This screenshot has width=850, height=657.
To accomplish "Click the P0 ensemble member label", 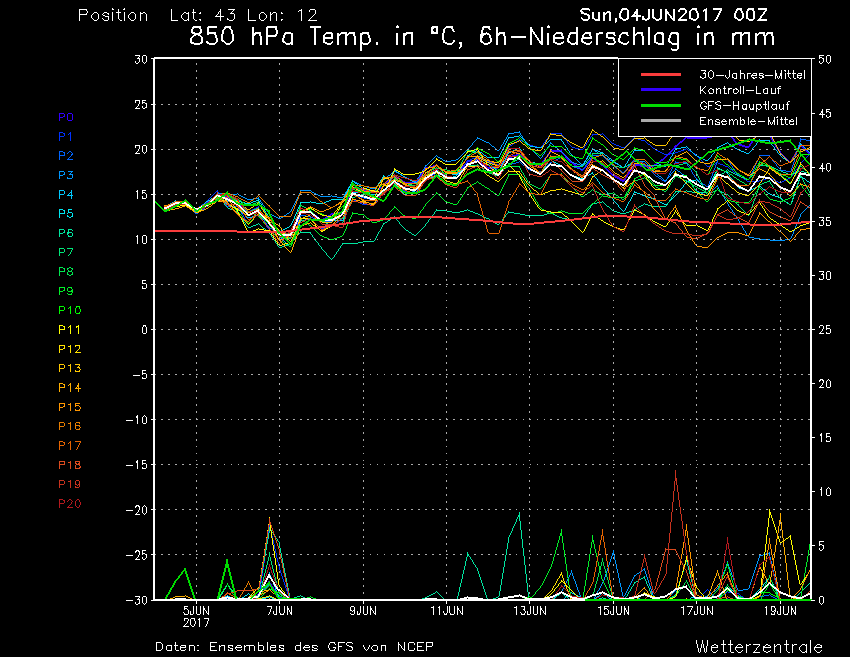I will tap(66, 117).
